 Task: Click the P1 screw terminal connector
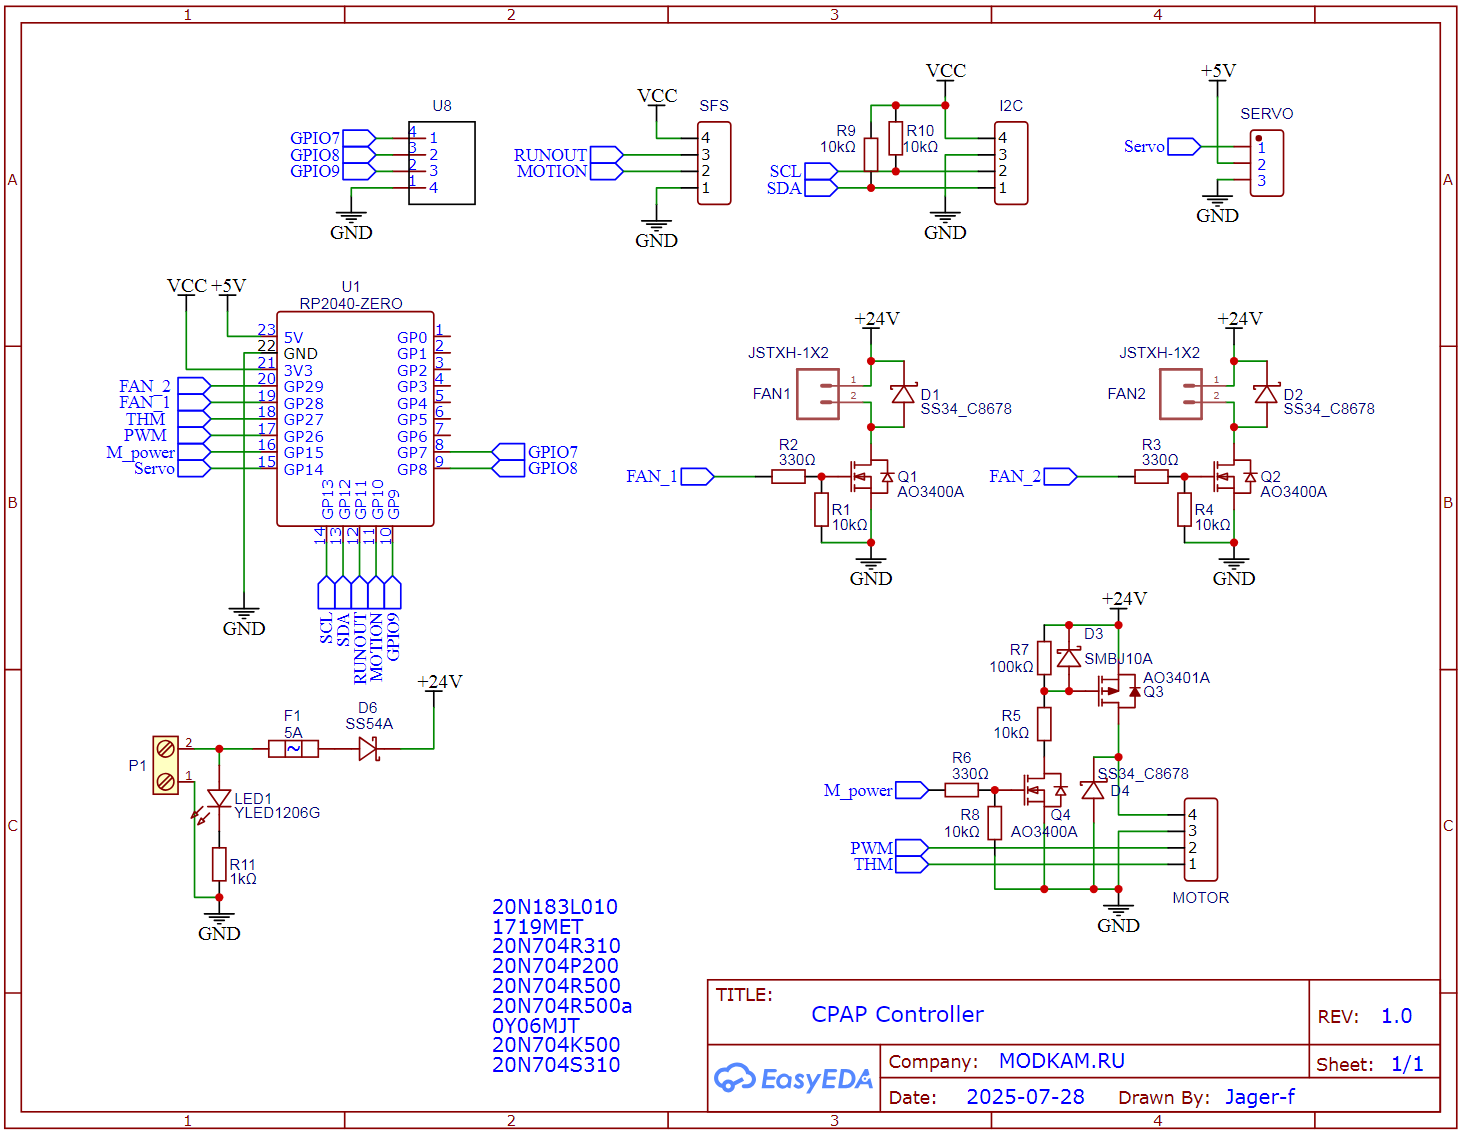[x=166, y=764]
